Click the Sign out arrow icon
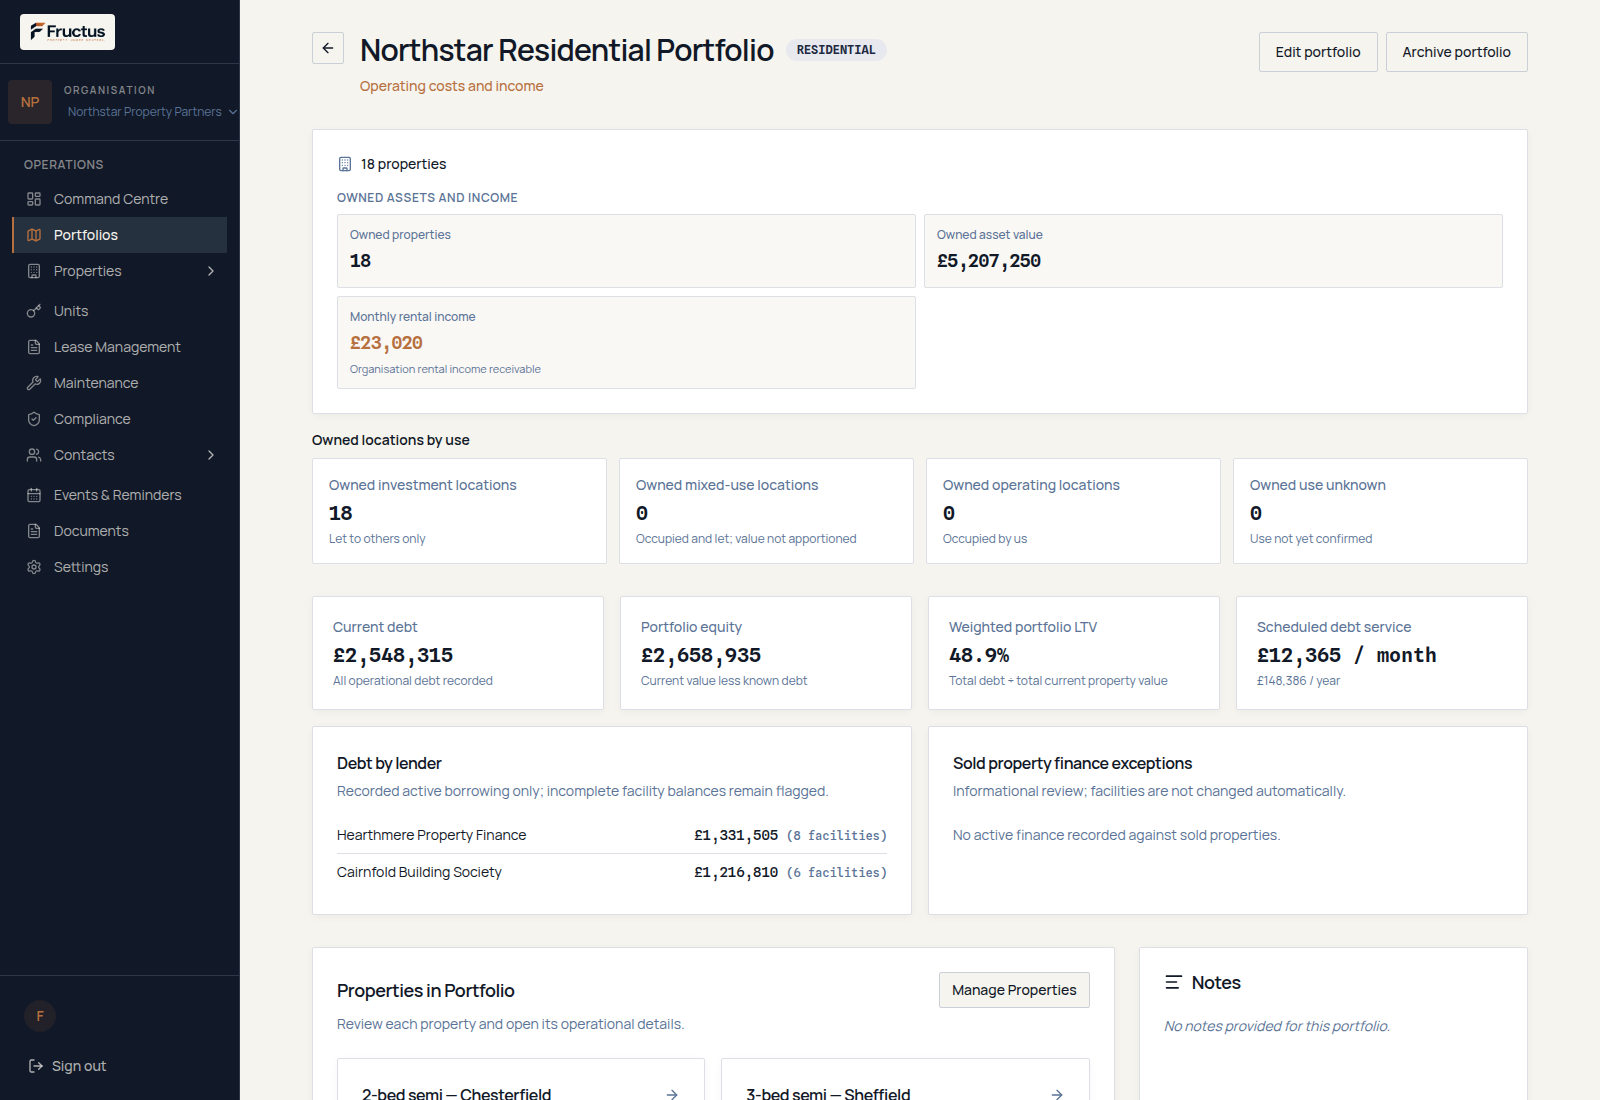Screen dimensions: 1600x1100 point(36,1066)
